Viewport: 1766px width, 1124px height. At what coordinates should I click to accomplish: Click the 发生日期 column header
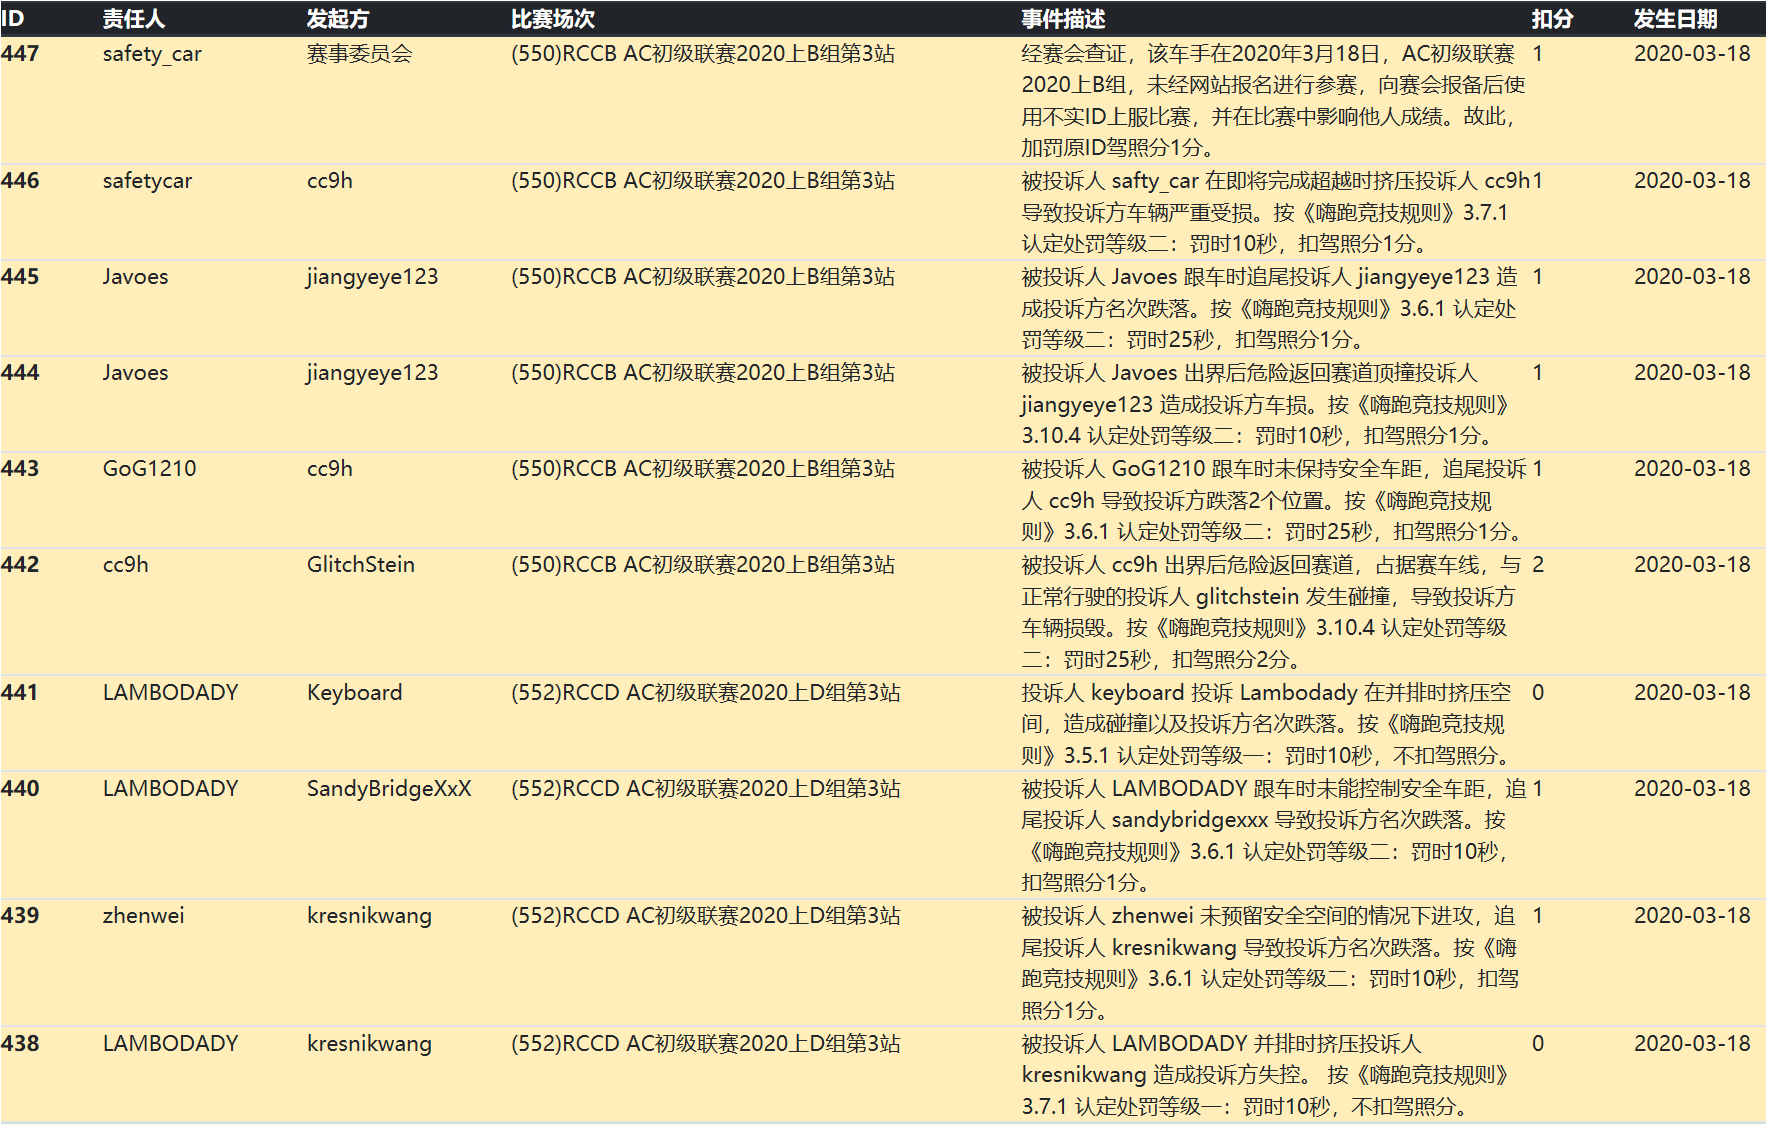1675,19
